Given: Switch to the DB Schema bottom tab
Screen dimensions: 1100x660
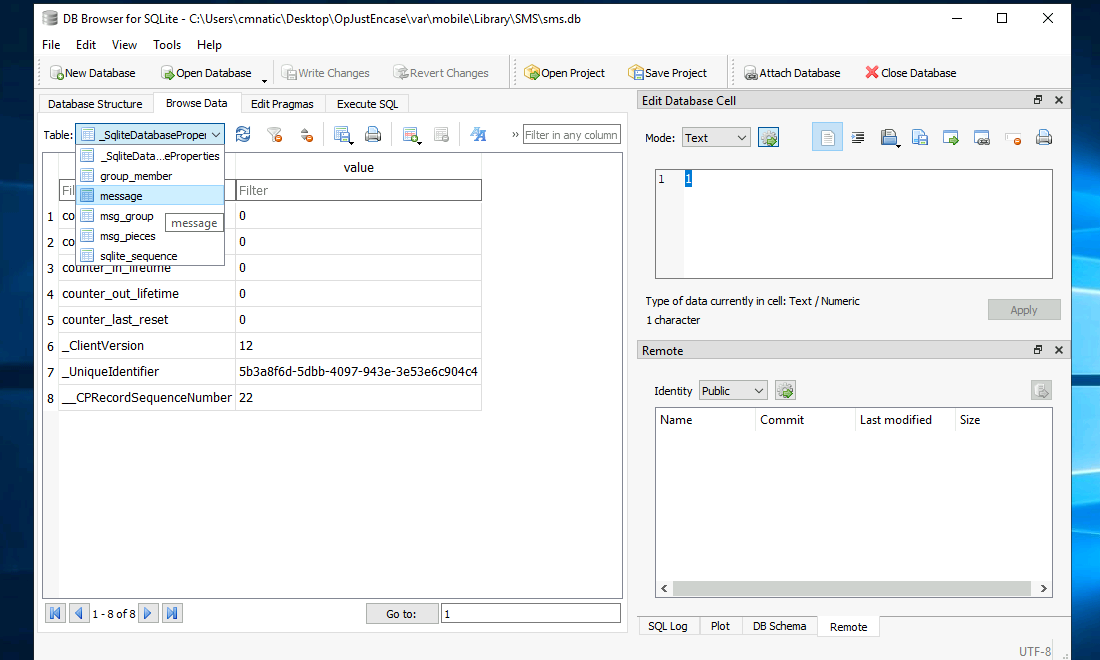Looking at the screenshot, I should tap(779, 626).
